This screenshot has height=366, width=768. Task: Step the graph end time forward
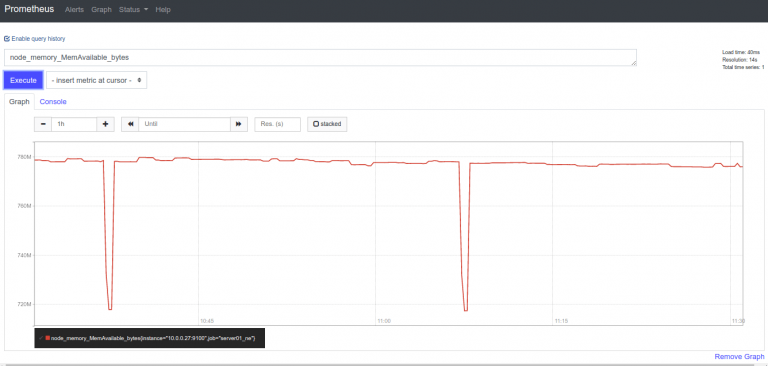[x=239, y=124]
